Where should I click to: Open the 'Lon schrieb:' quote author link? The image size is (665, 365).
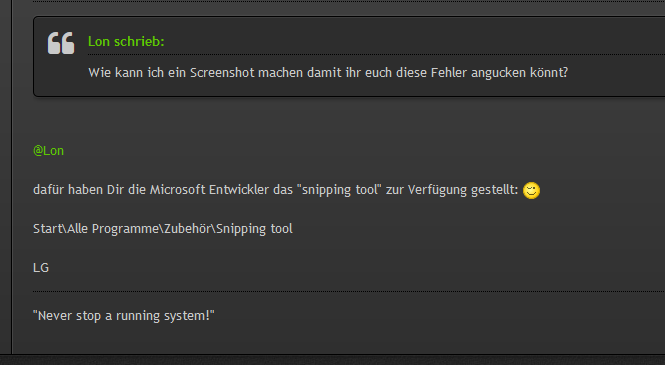coord(126,42)
